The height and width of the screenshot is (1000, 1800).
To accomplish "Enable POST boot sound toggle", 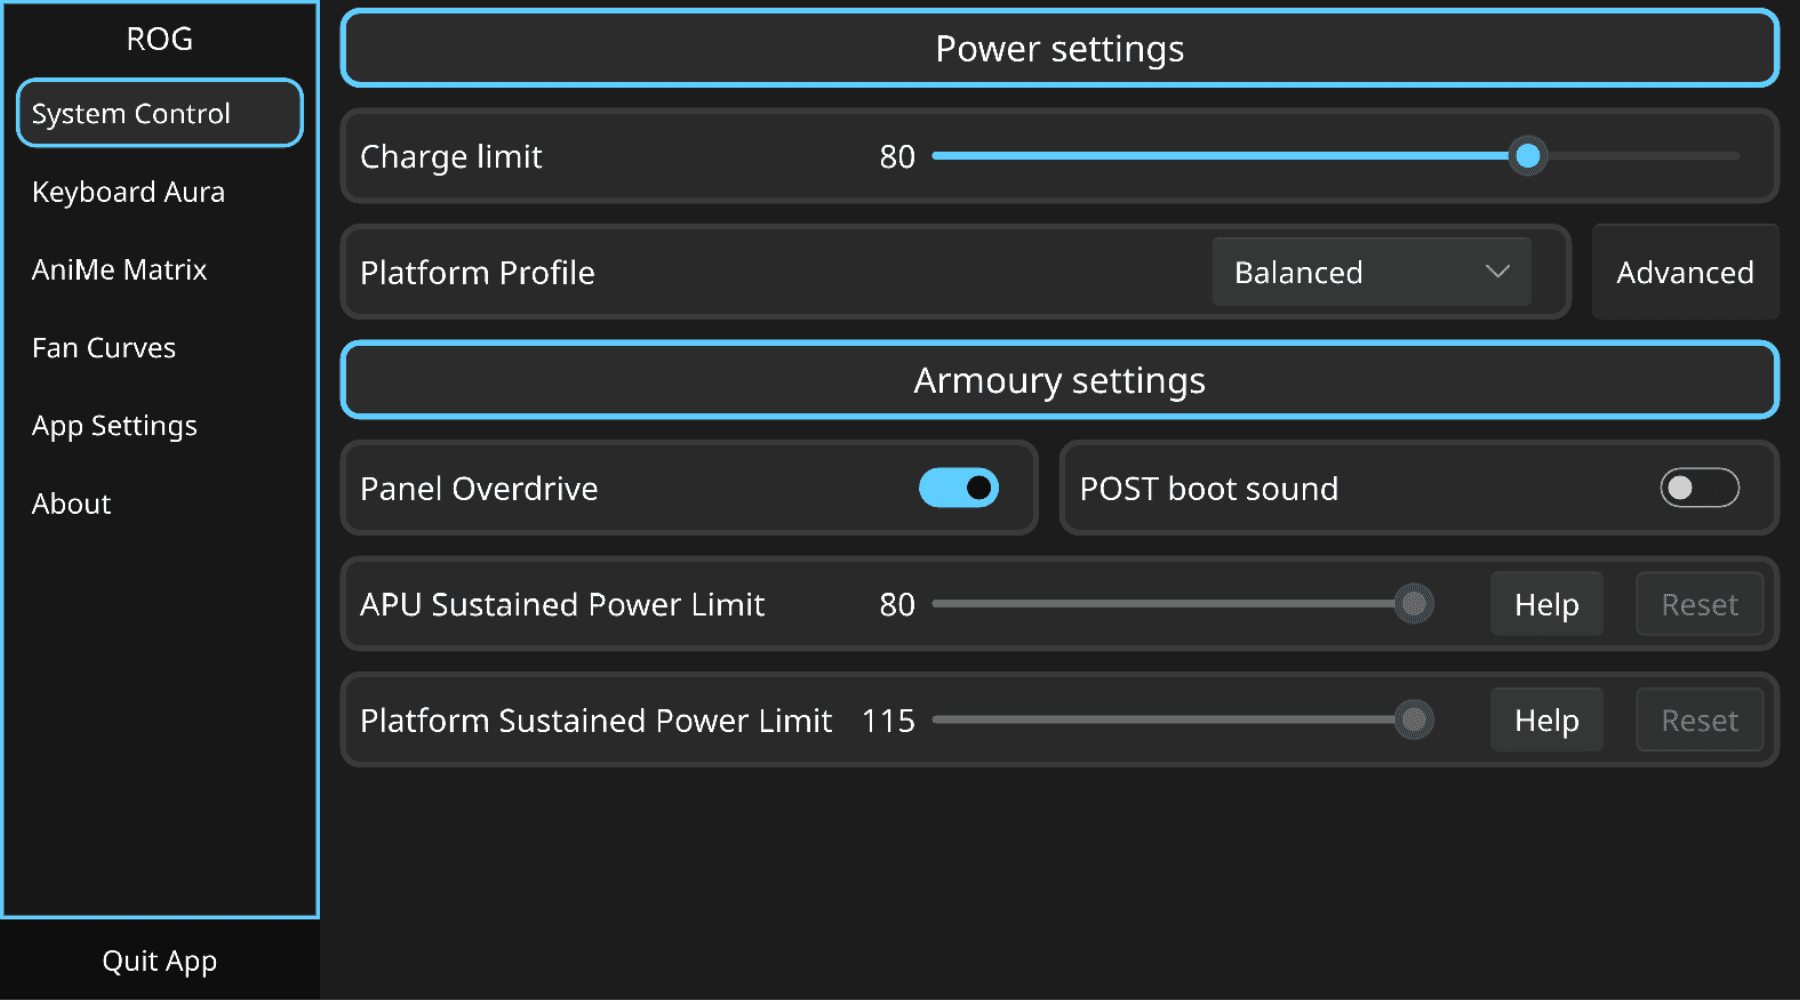I will click(x=1699, y=488).
